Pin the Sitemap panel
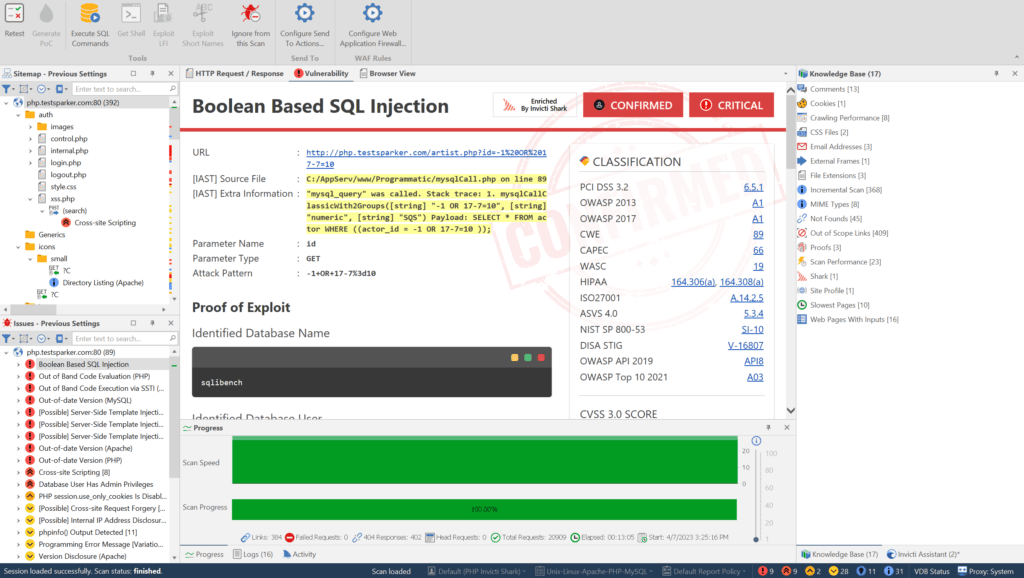The image size is (1024, 578). pyautogui.click(x=152, y=72)
